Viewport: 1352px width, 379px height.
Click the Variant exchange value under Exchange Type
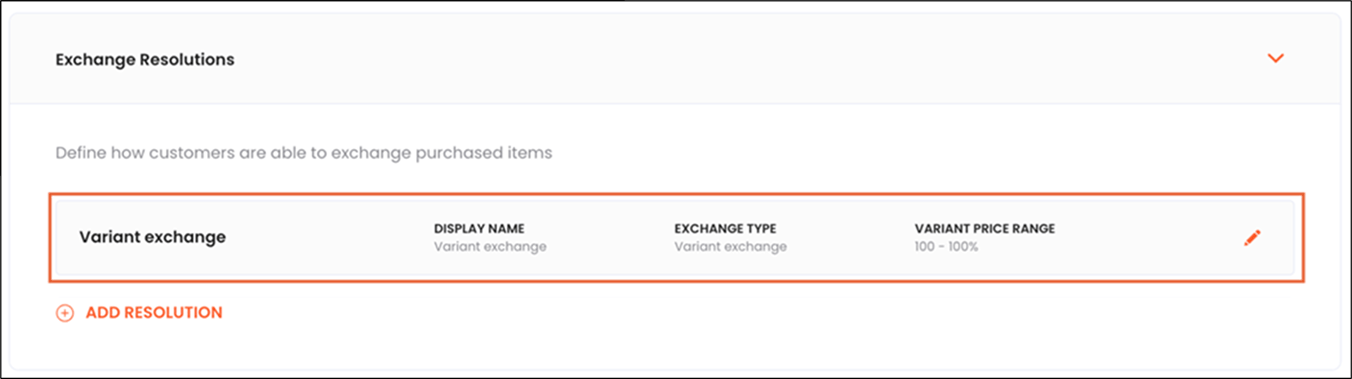[730, 247]
